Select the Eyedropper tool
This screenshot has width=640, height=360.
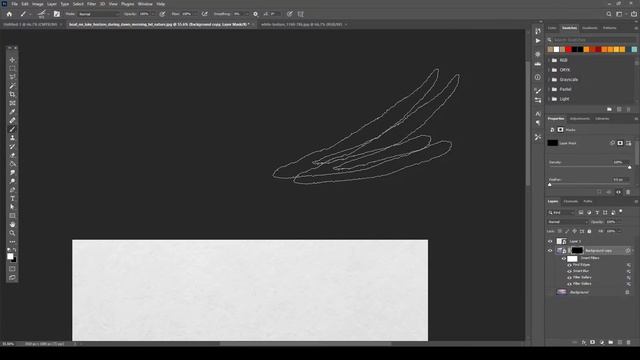click(x=12, y=111)
